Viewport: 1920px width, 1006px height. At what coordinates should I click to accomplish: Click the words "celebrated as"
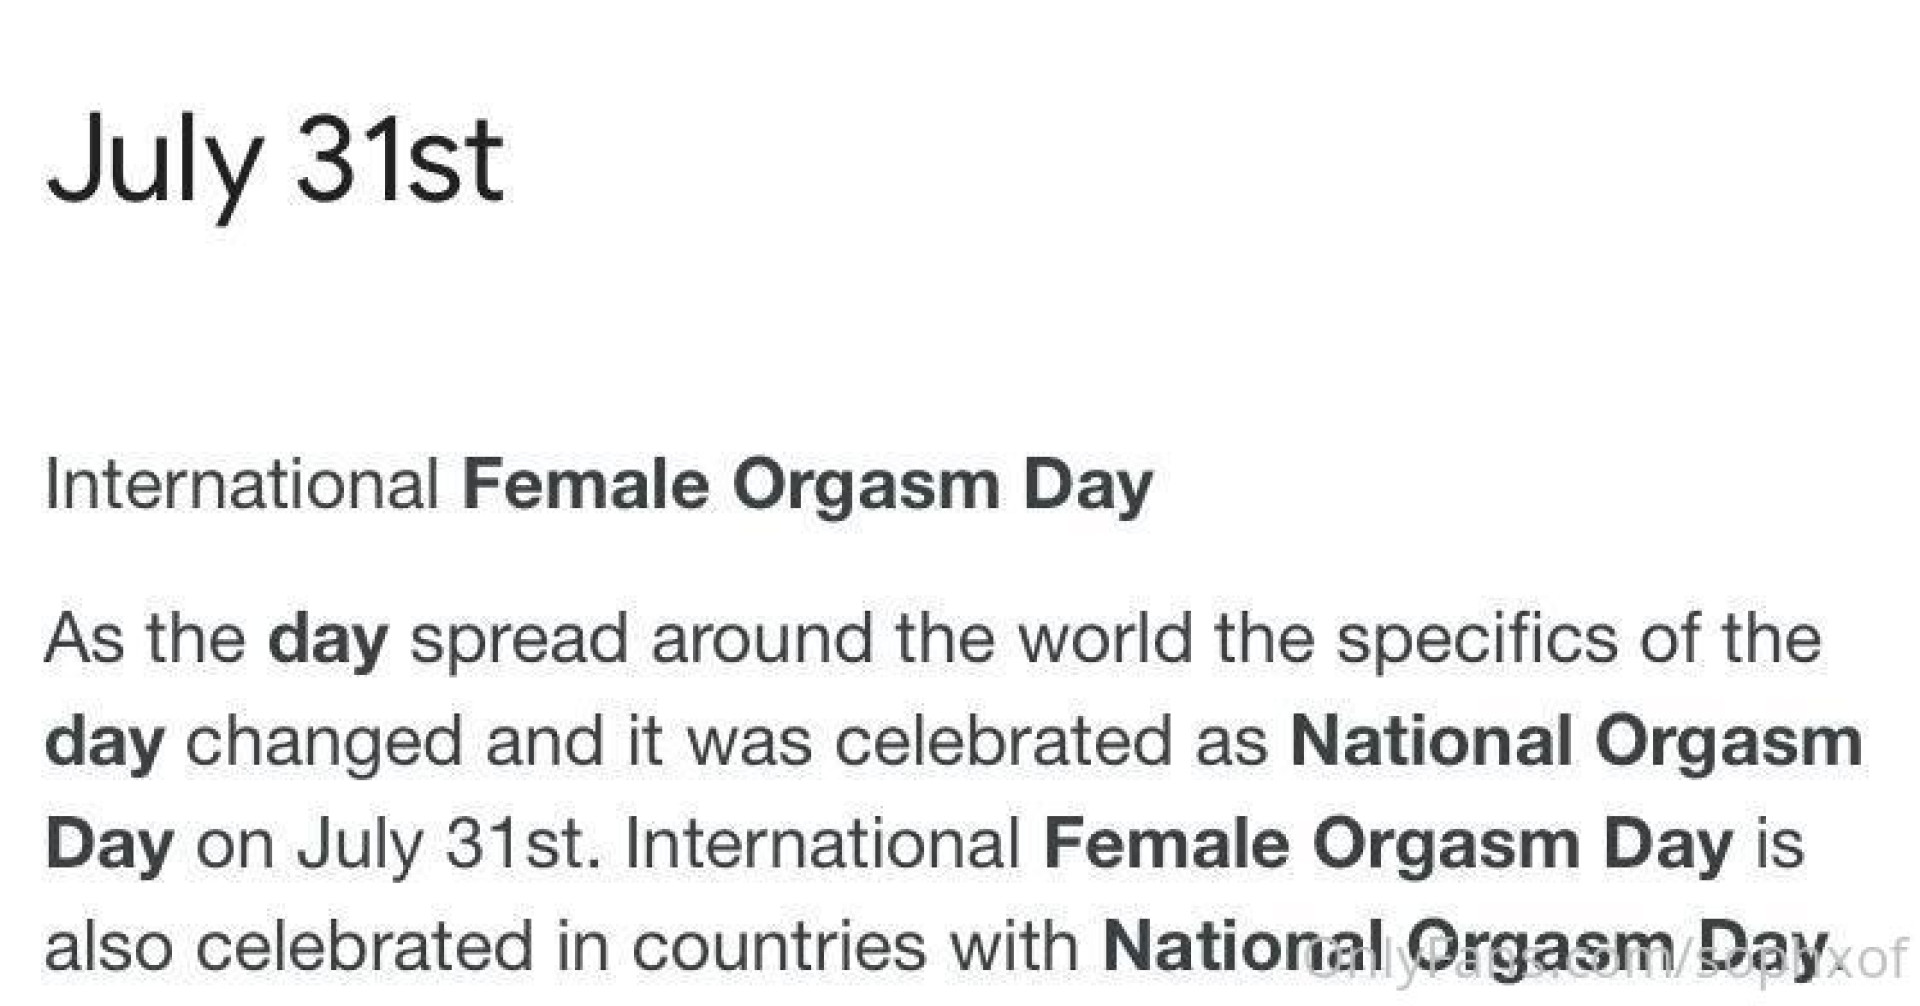pos(1052,743)
